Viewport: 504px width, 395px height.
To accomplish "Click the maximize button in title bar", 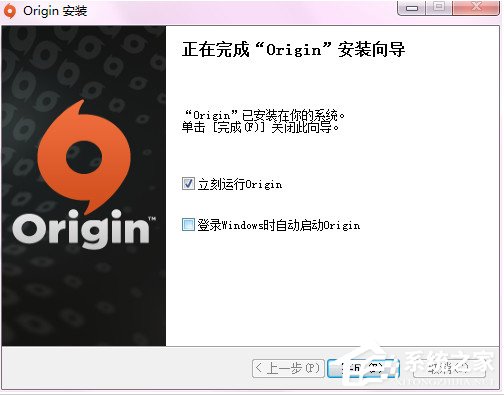I will [x=439, y=8].
